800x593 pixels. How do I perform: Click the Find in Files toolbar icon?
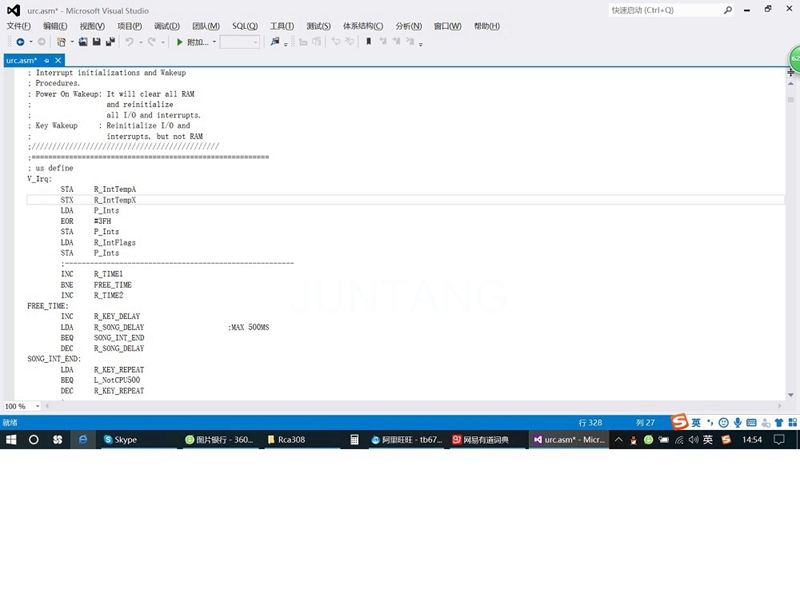click(x=275, y=42)
